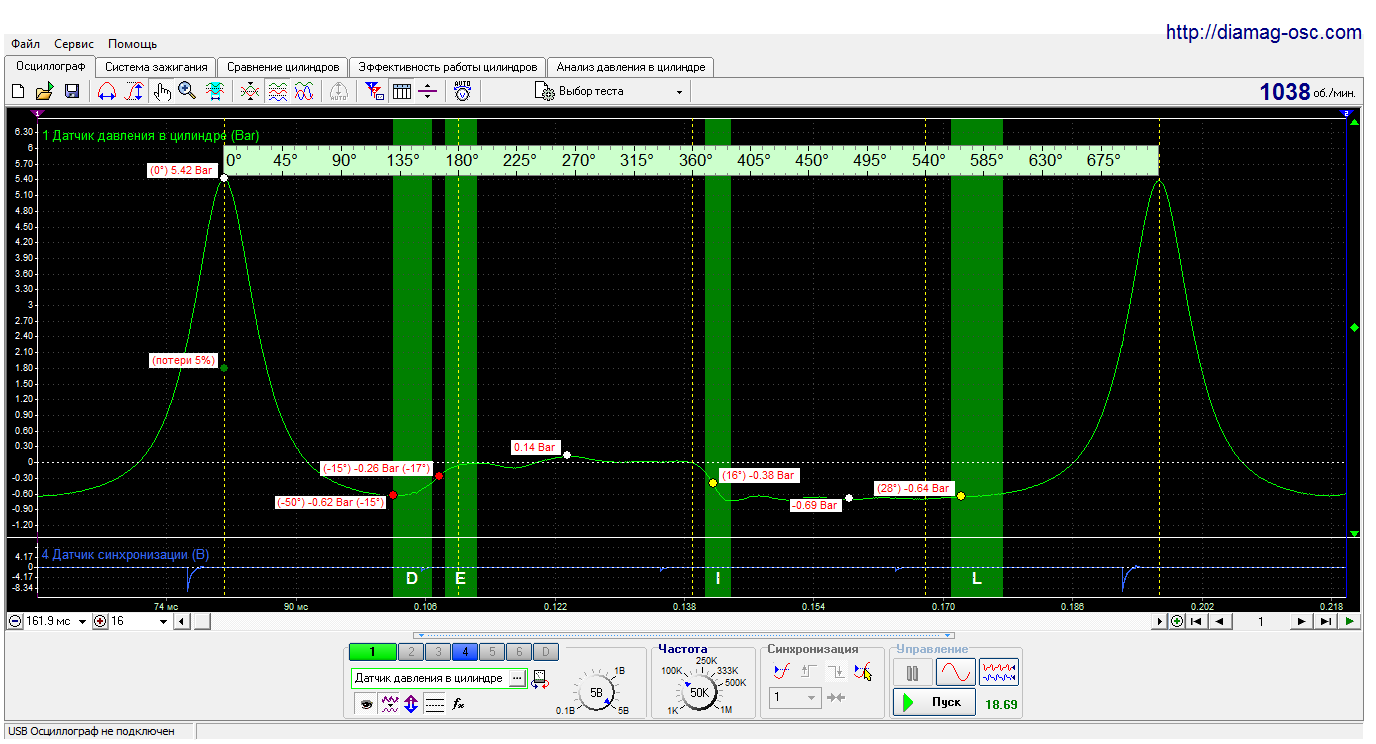The height and width of the screenshot is (744, 1376).
Task: Click the grayed AUTO scale icon
Action: 338,91
